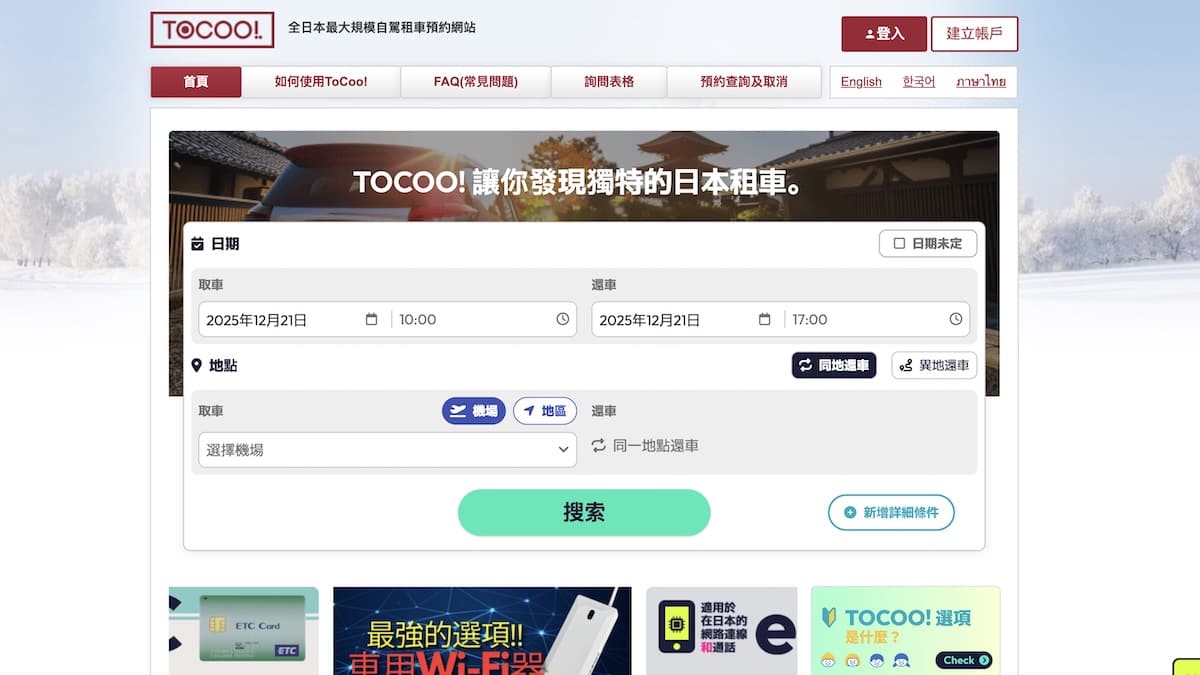Click the TOCOO! logo
The image size is (1200, 675).
tap(212, 30)
